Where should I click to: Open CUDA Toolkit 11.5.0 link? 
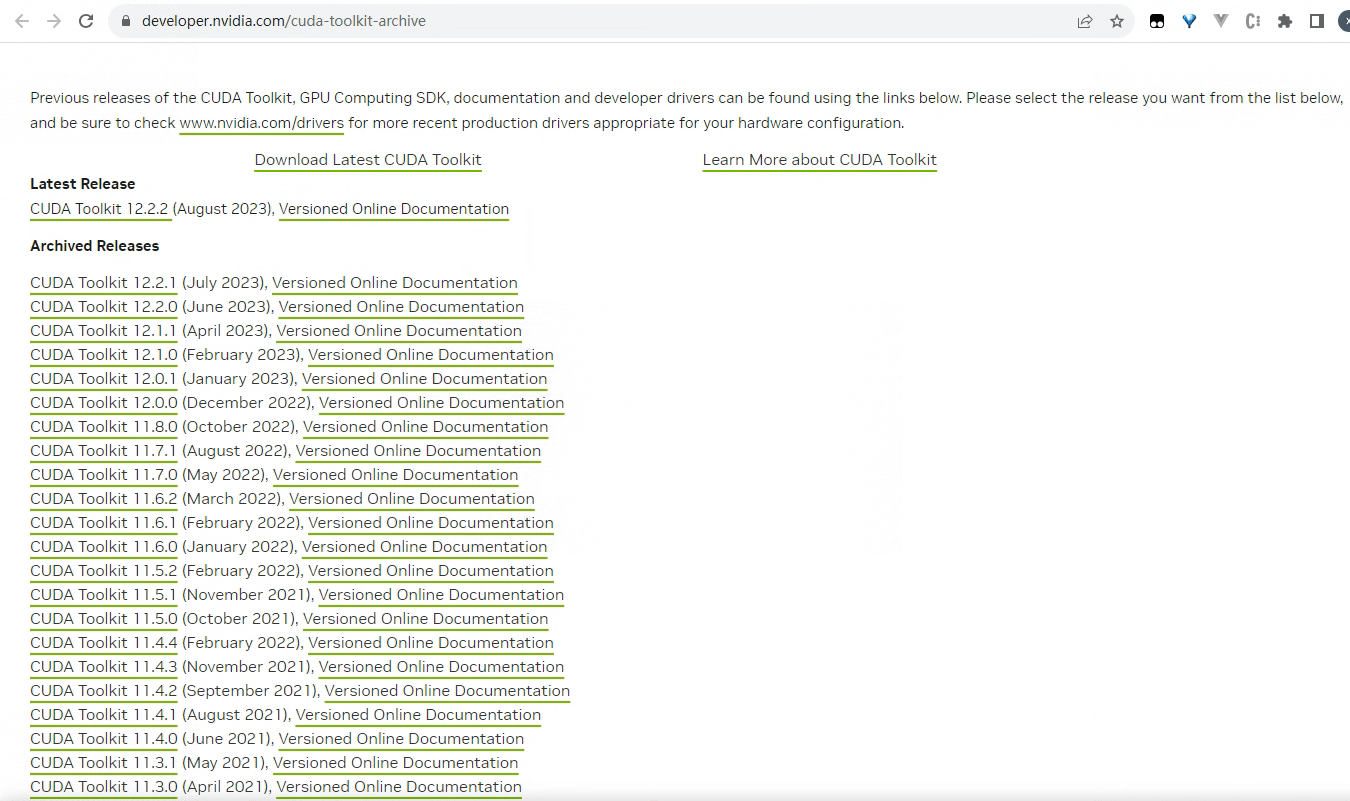104,619
